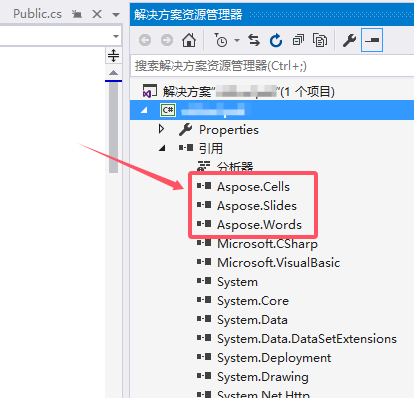Click the Collapse All icon

tap(298, 41)
